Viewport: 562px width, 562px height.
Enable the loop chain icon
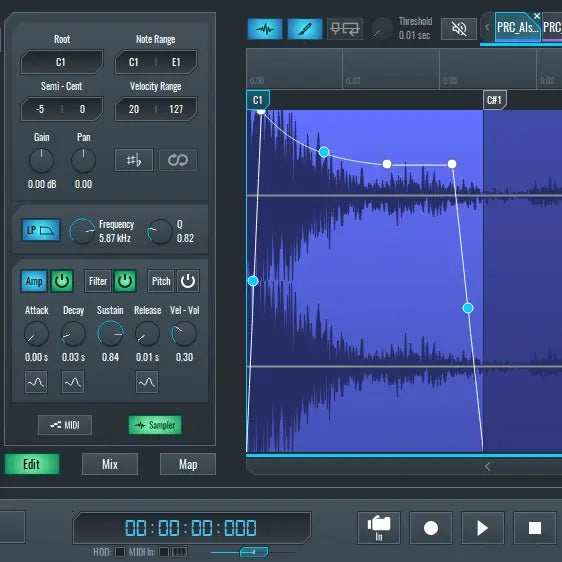[x=178, y=160]
